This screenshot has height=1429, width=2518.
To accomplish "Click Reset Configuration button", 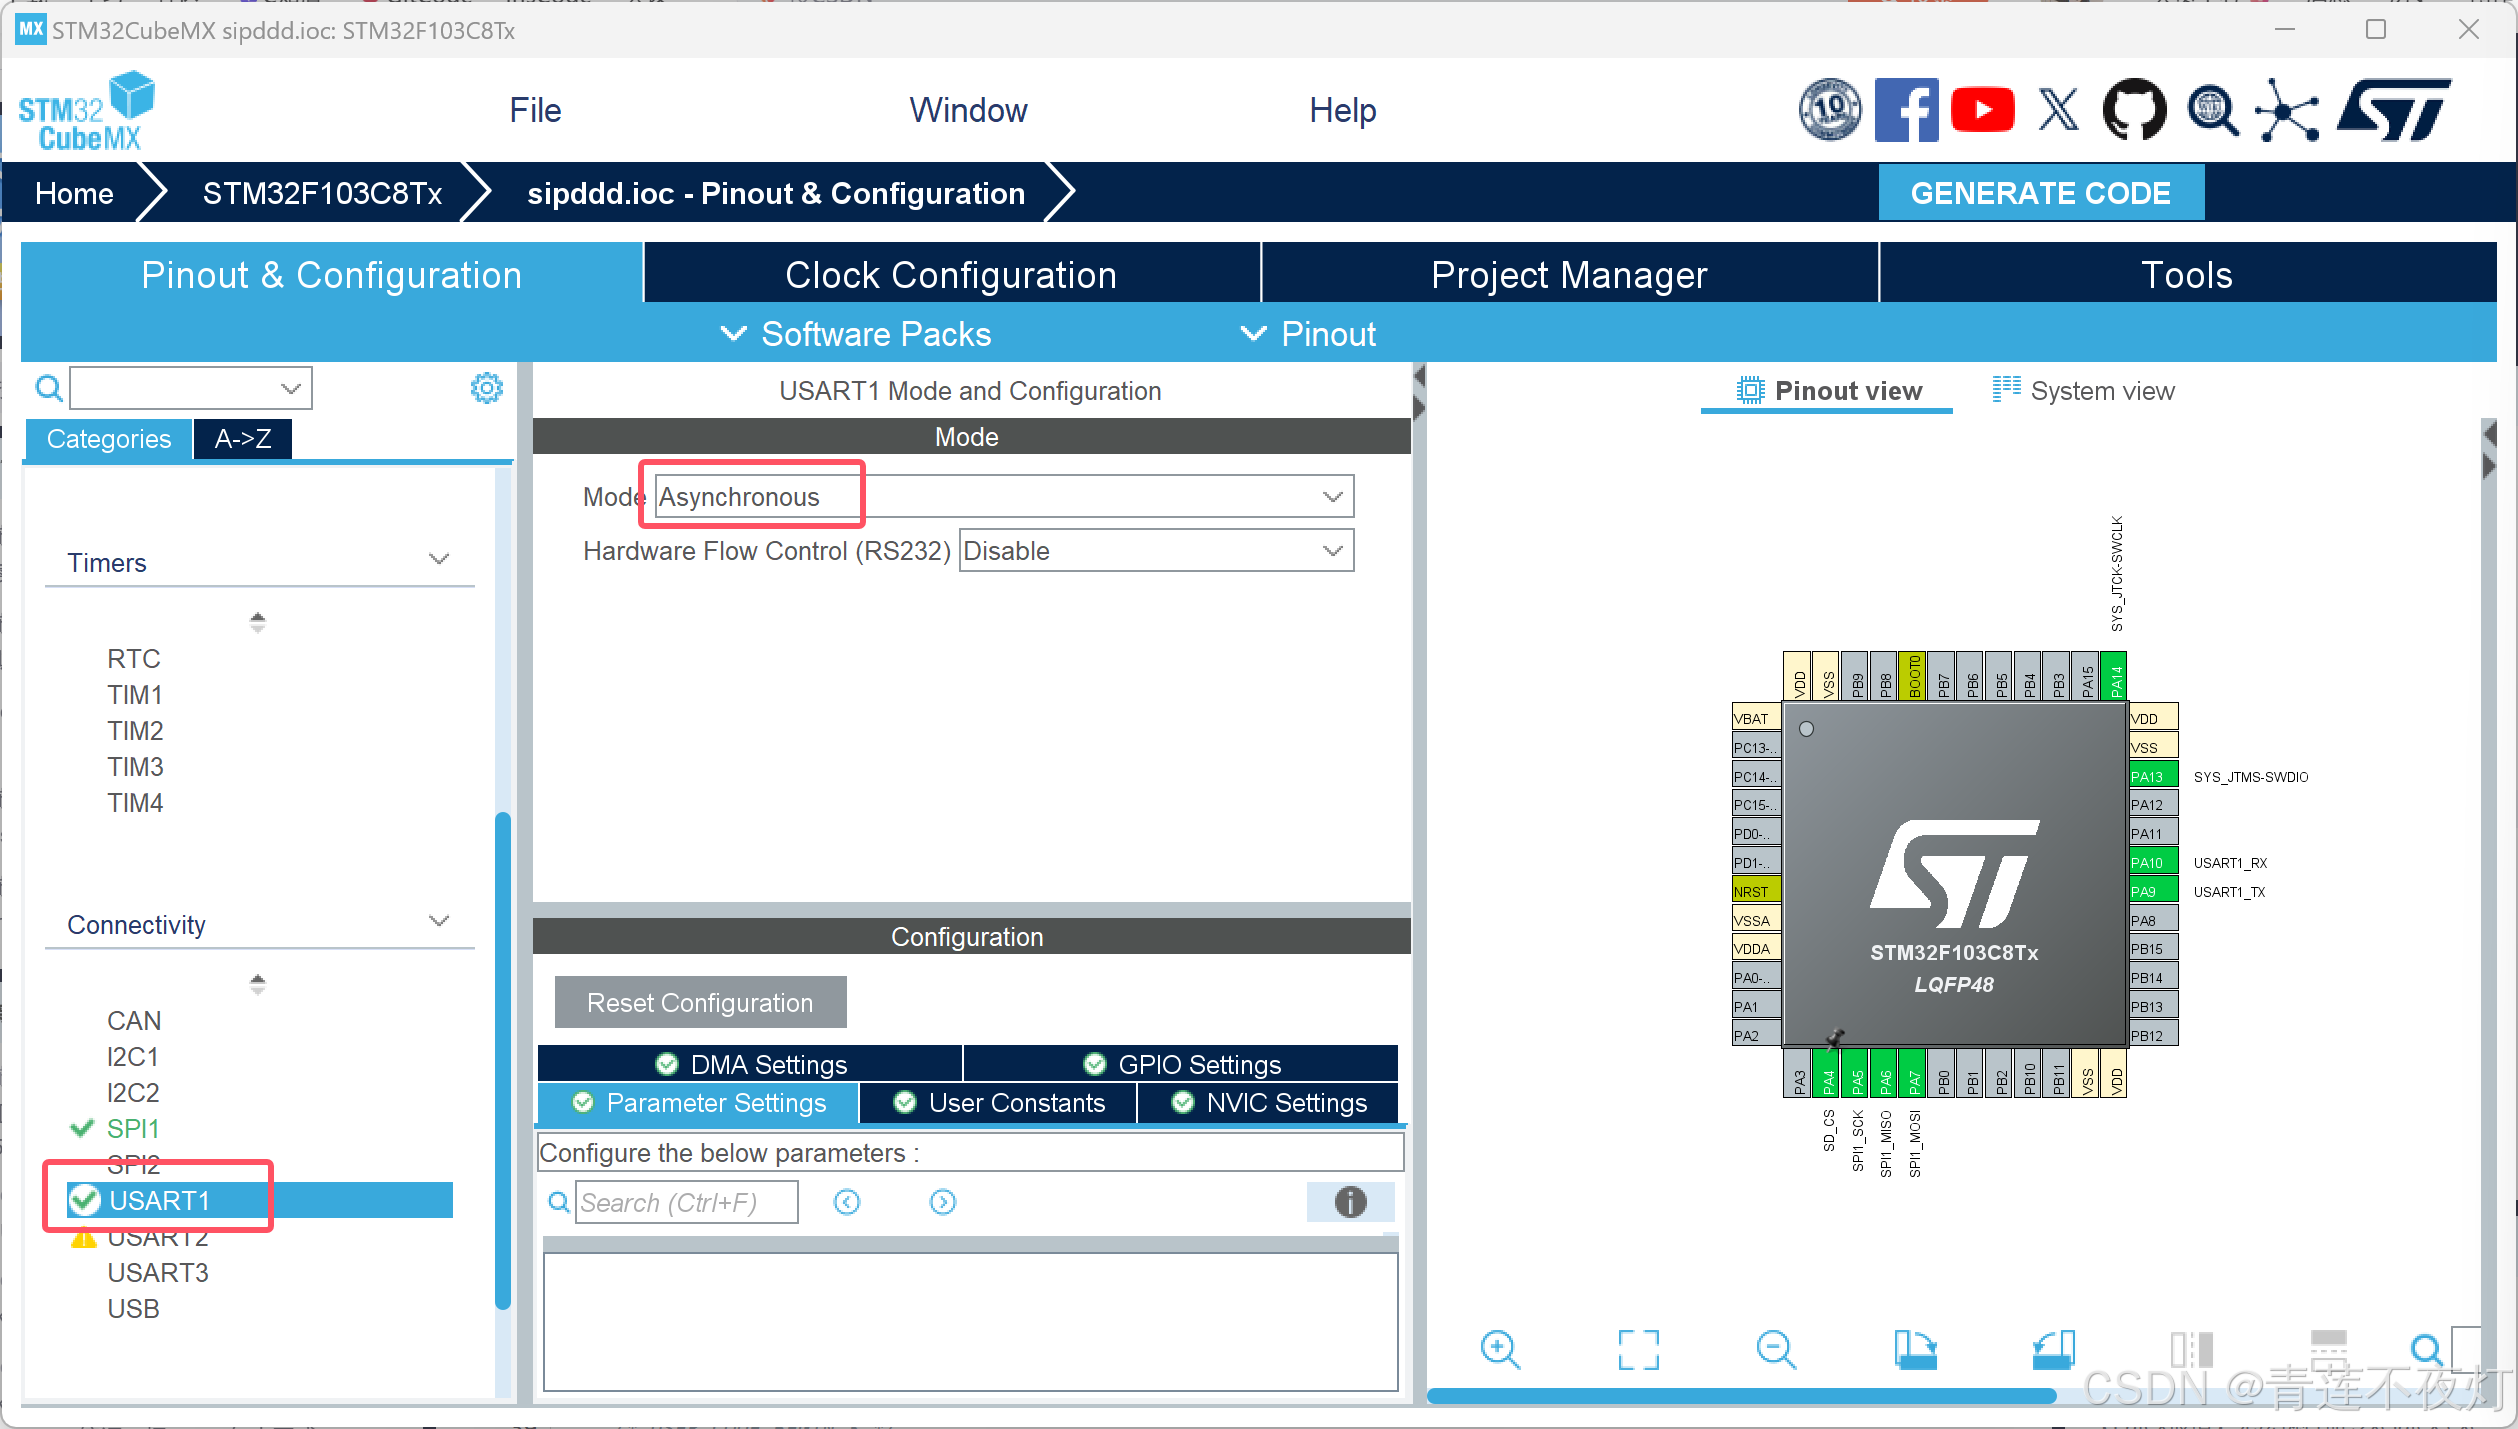I will tap(700, 1002).
